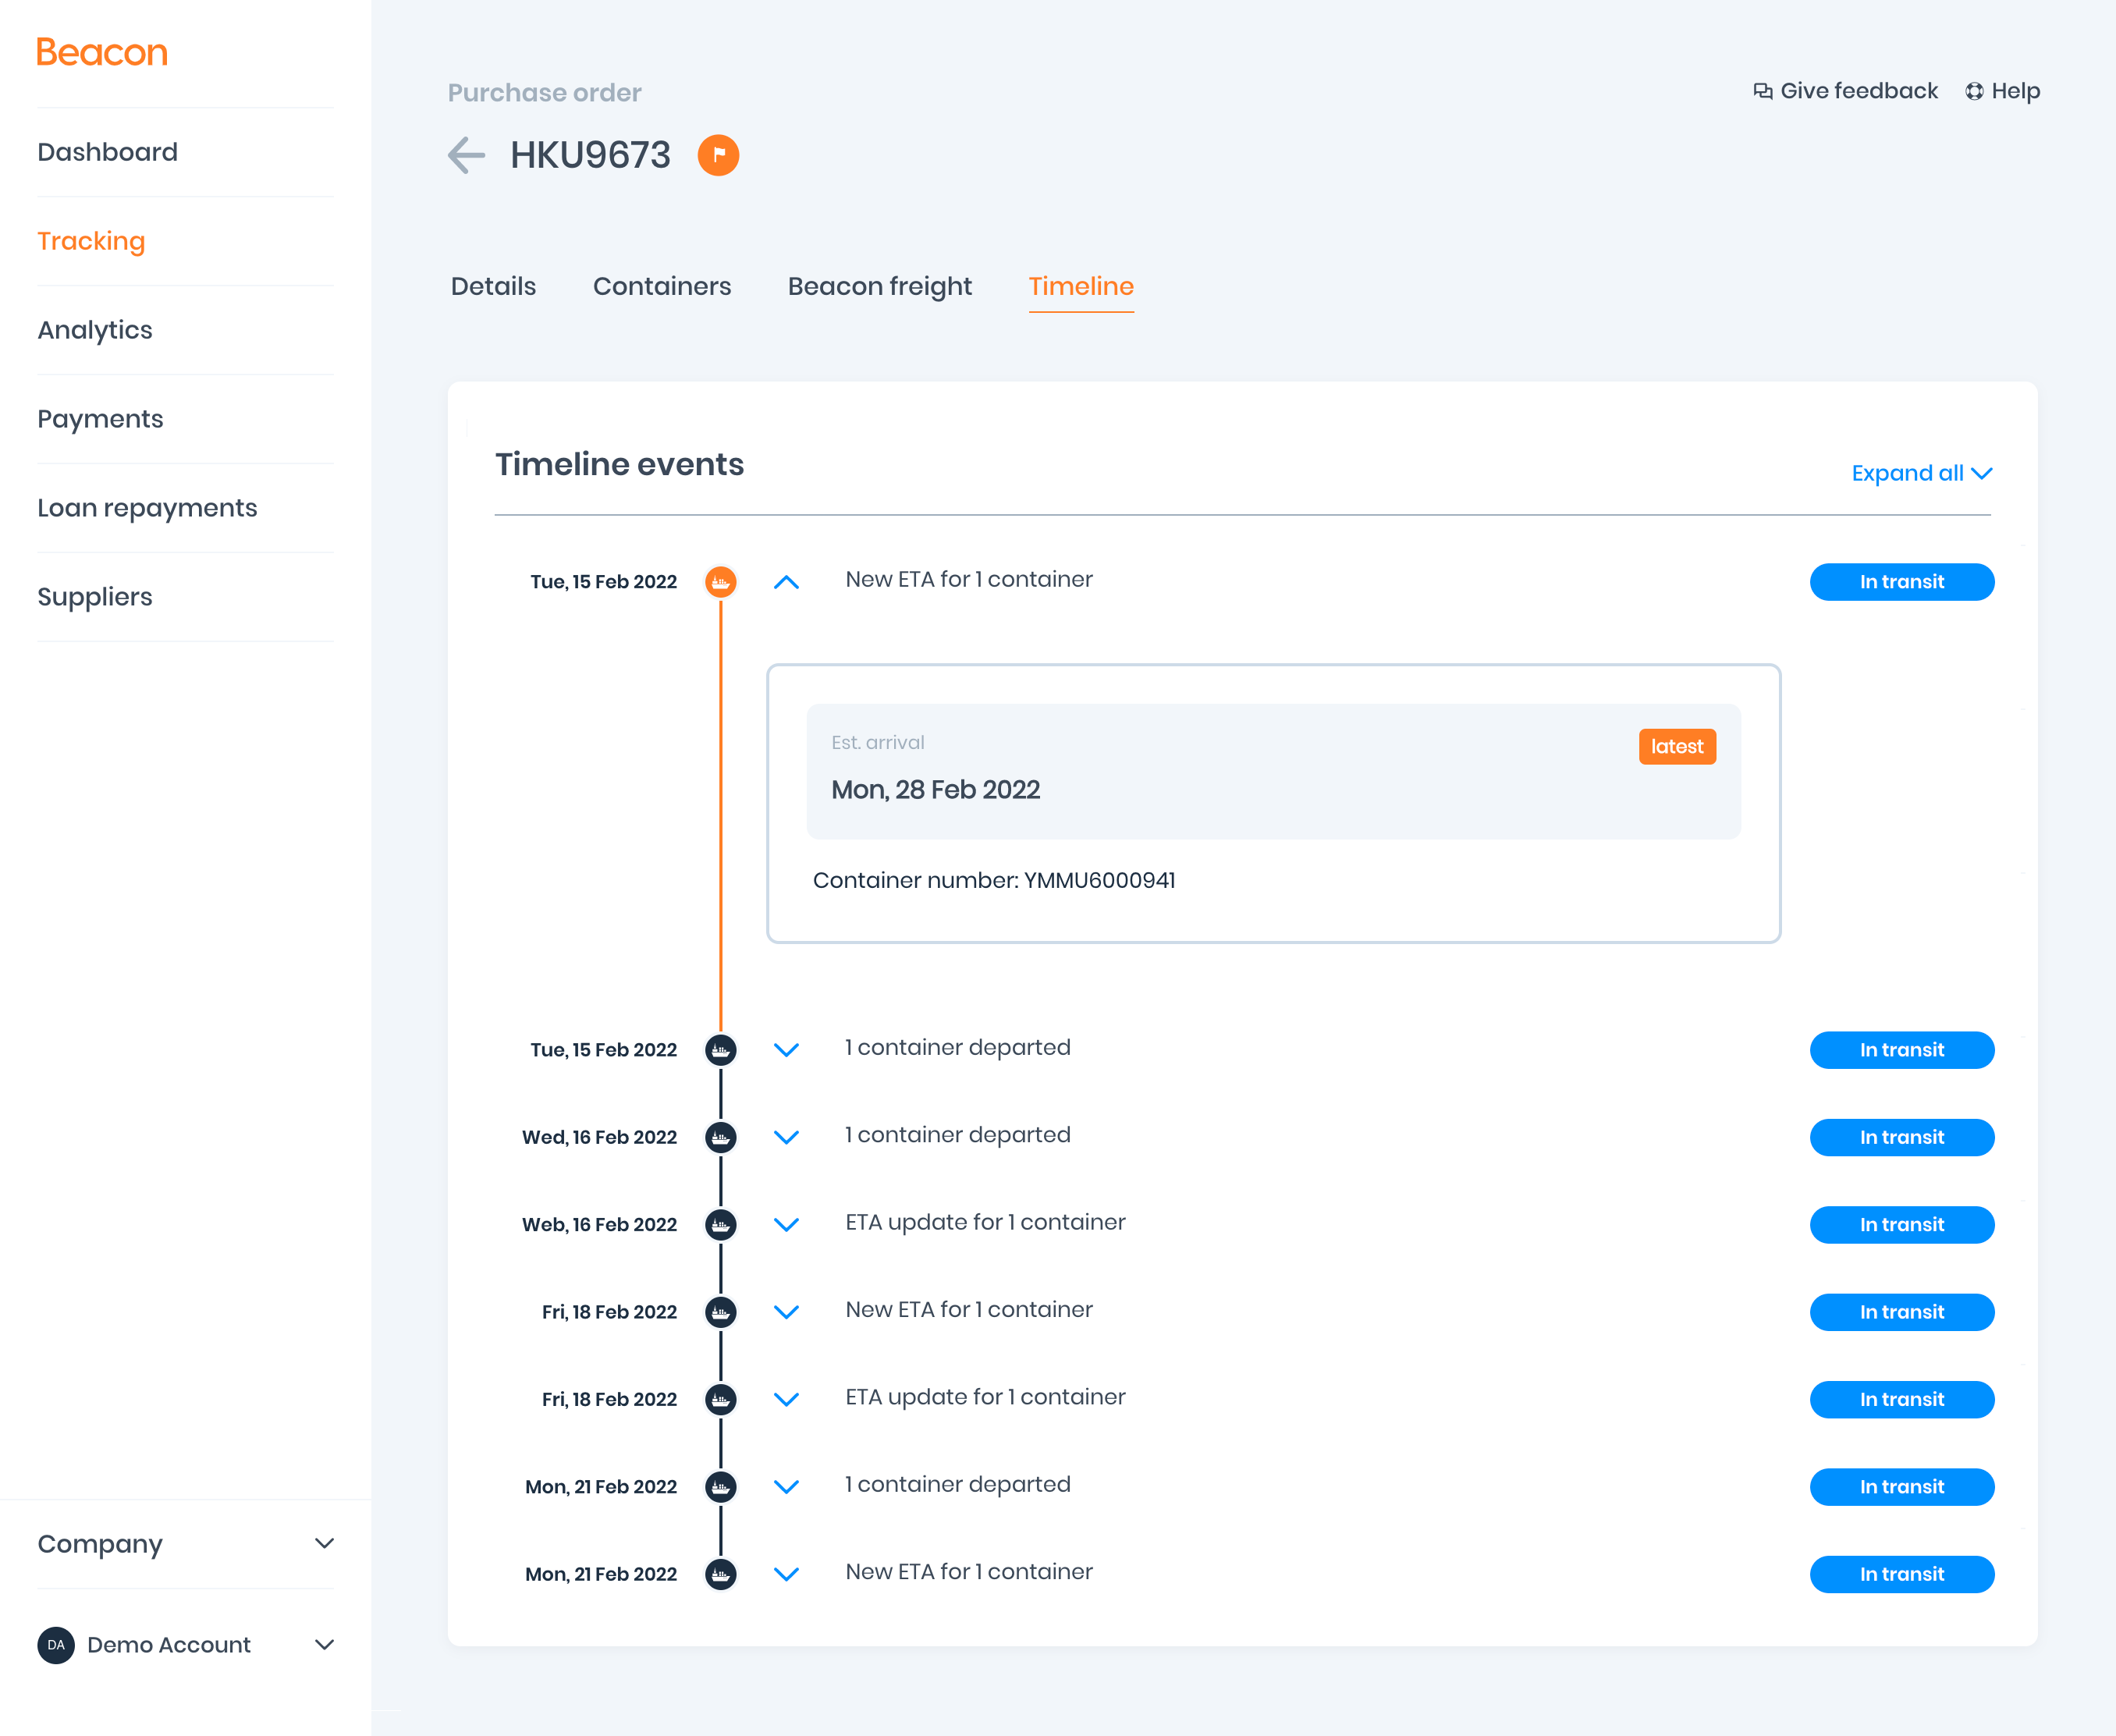Expand the Tue, 15 Feb container departed event
2116x1736 pixels.
[x=787, y=1050]
